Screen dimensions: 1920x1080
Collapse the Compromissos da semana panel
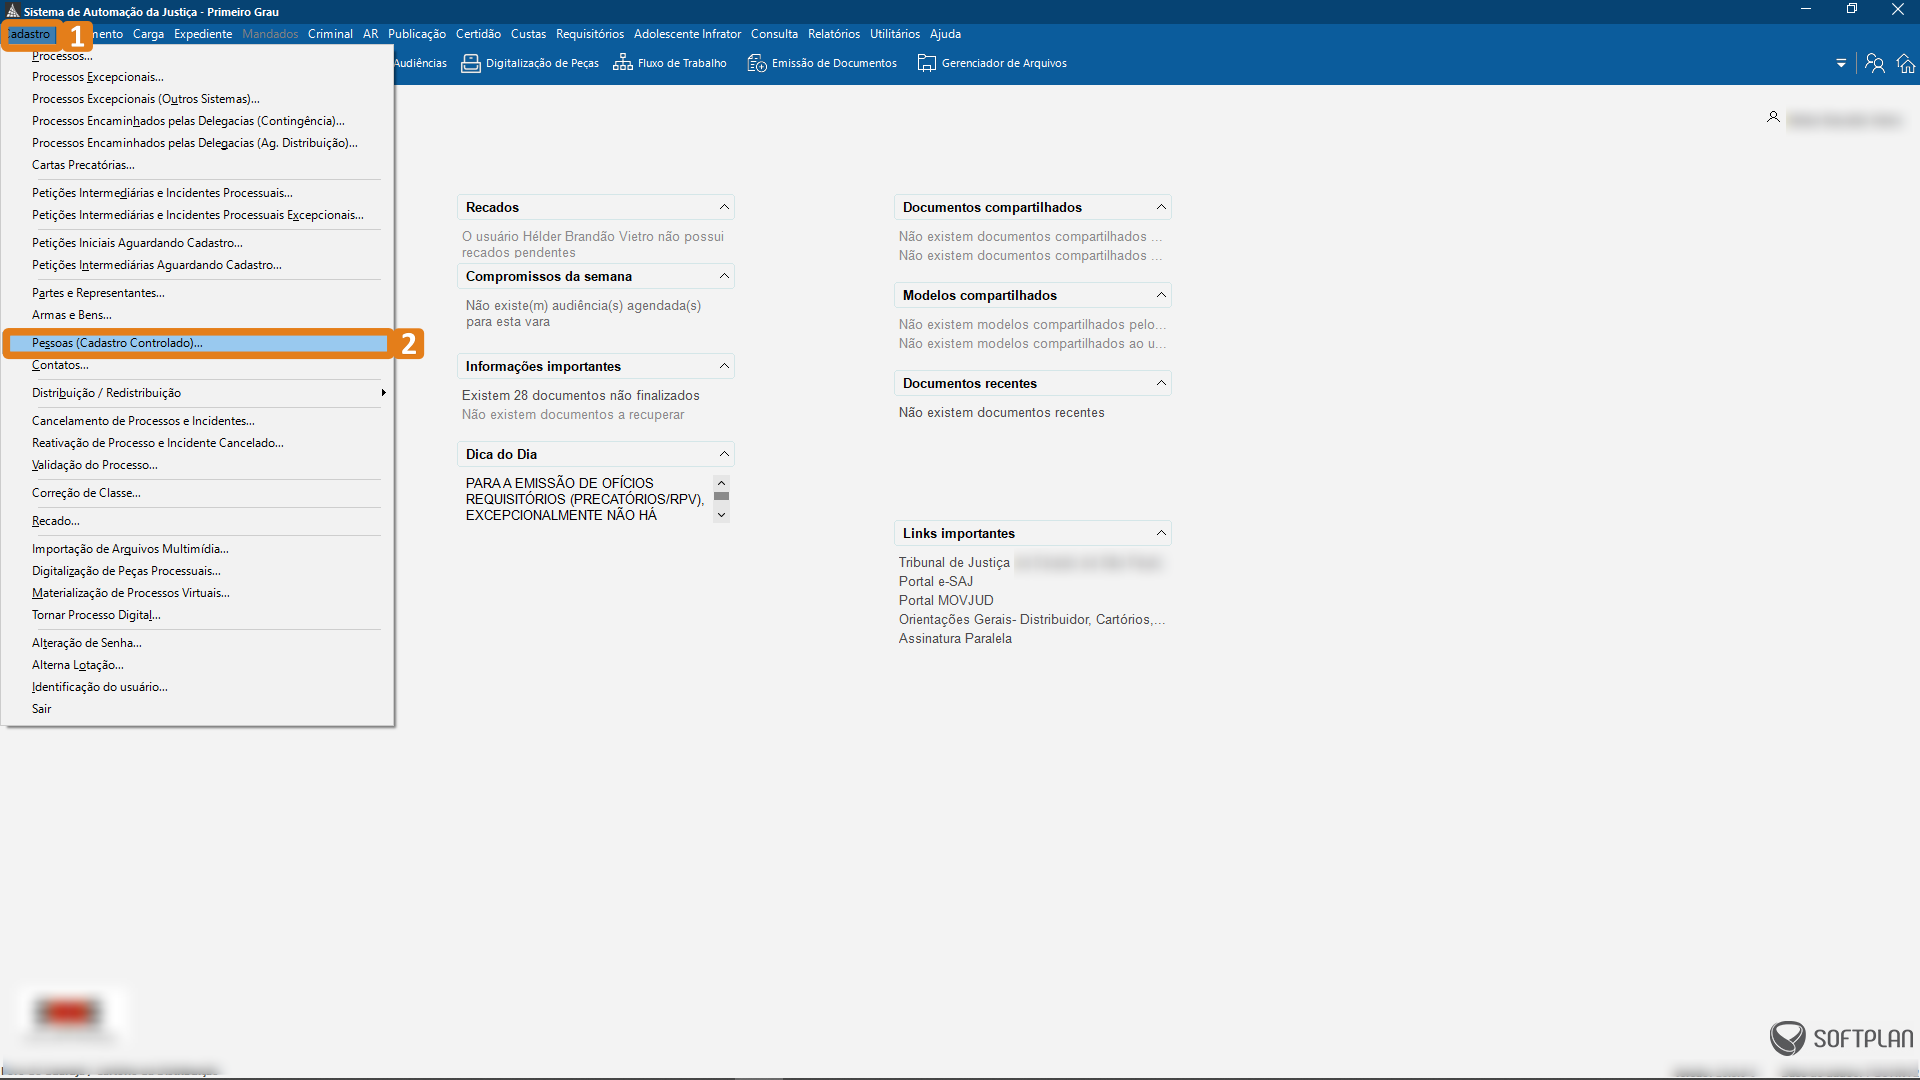[724, 276]
